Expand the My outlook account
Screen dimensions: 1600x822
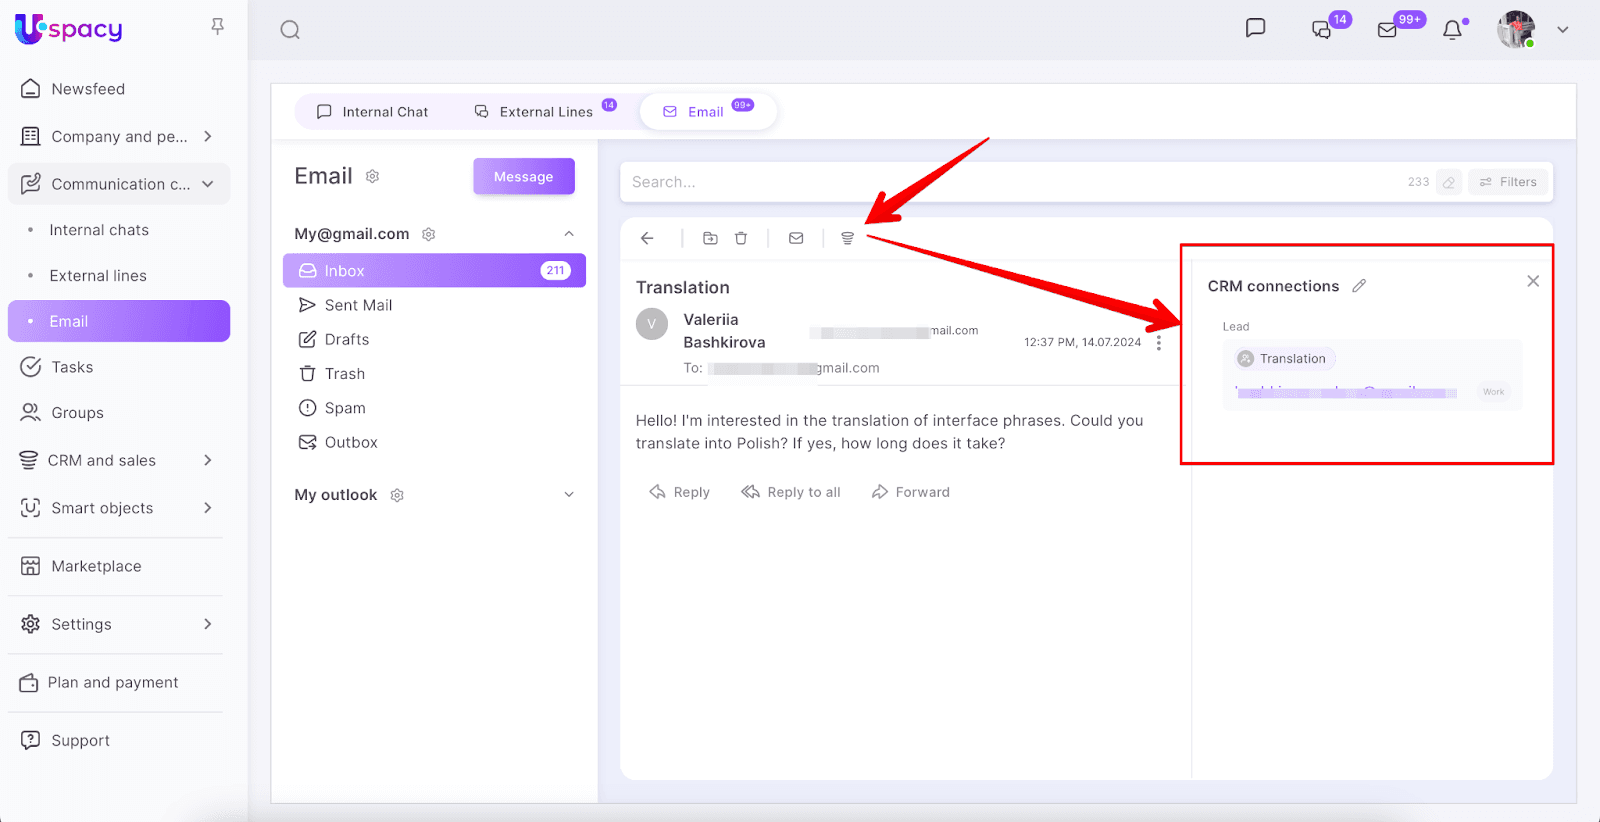point(569,494)
